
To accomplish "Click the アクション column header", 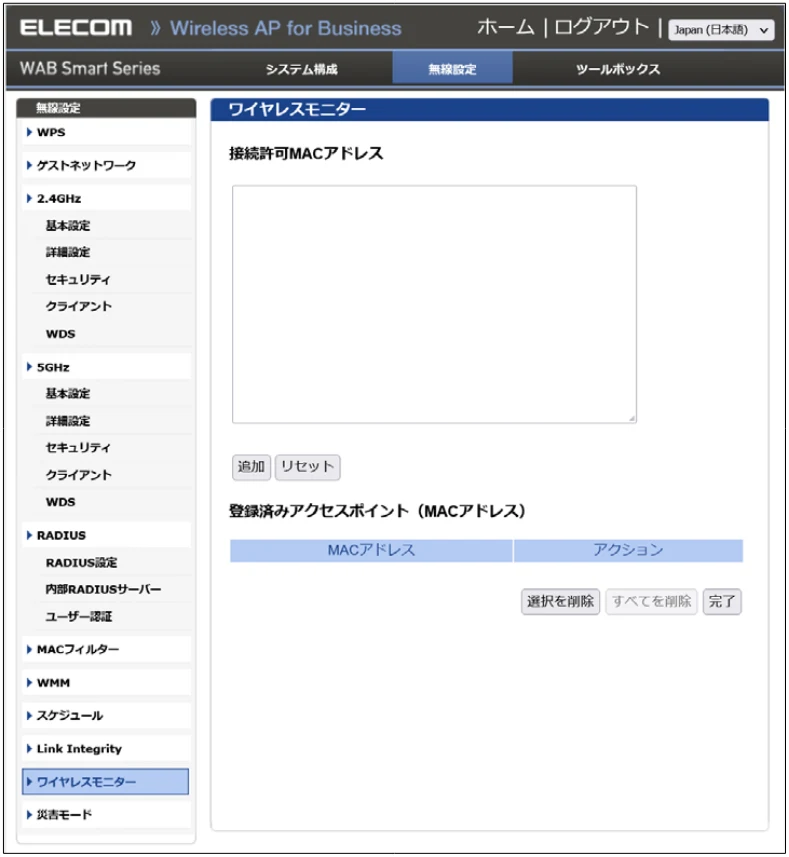I will coord(628,550).
